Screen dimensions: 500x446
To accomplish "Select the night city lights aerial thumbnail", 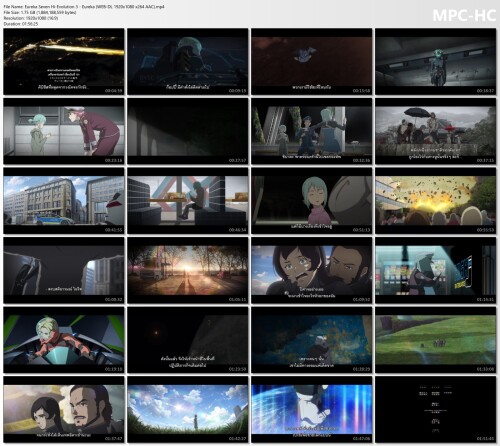I will (x=64, y=62).
